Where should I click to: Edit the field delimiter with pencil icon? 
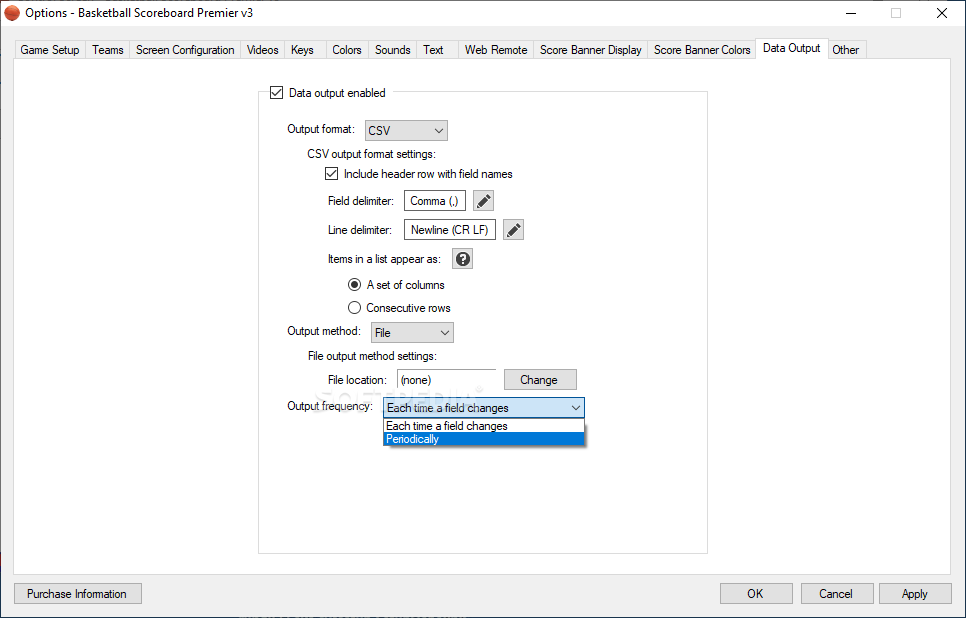484,201
